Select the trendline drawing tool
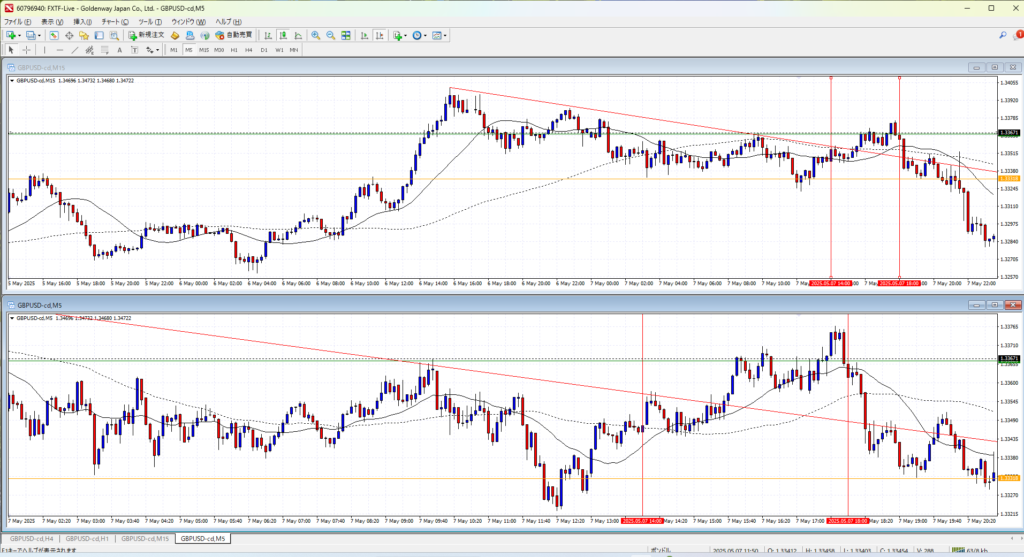1024x557 pixels. coord(75,49)
